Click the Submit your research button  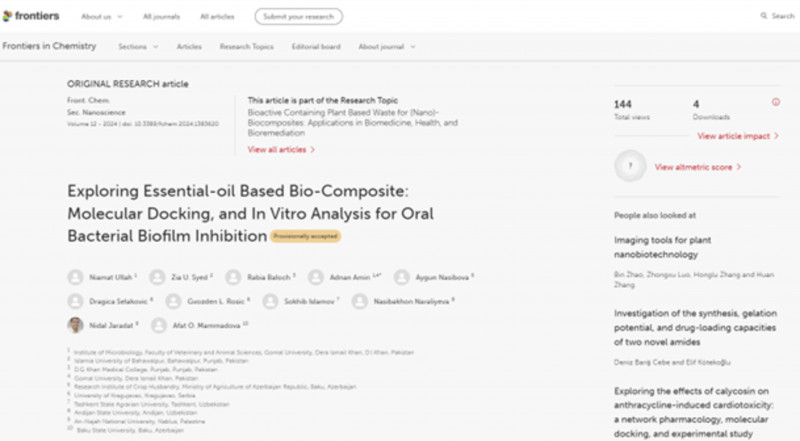coord(298,16)
